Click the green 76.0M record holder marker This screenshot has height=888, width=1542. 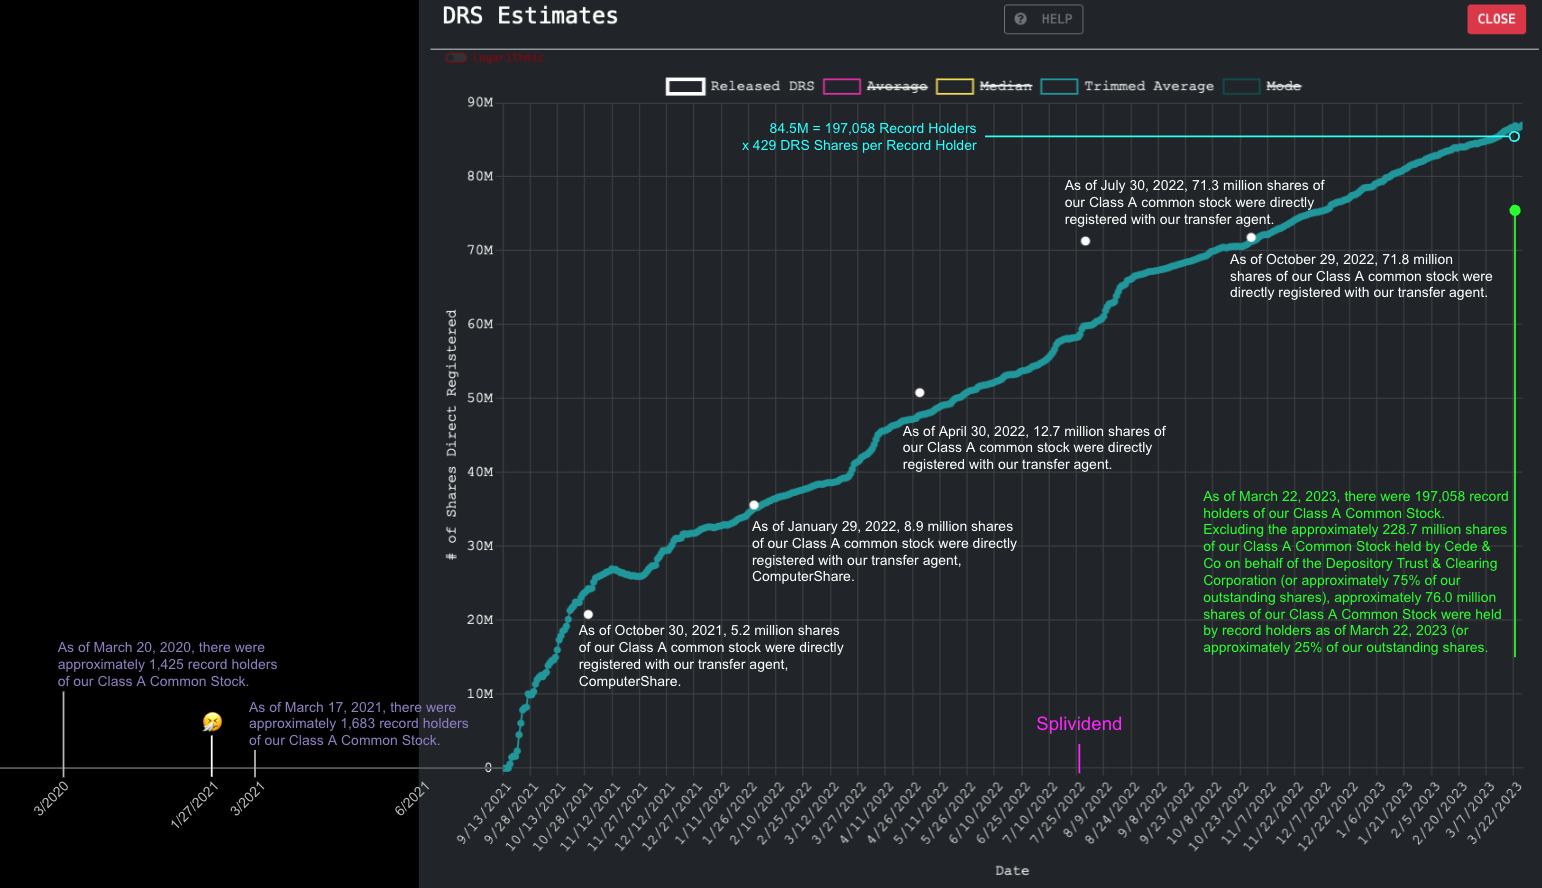[x=1515, y=210]
